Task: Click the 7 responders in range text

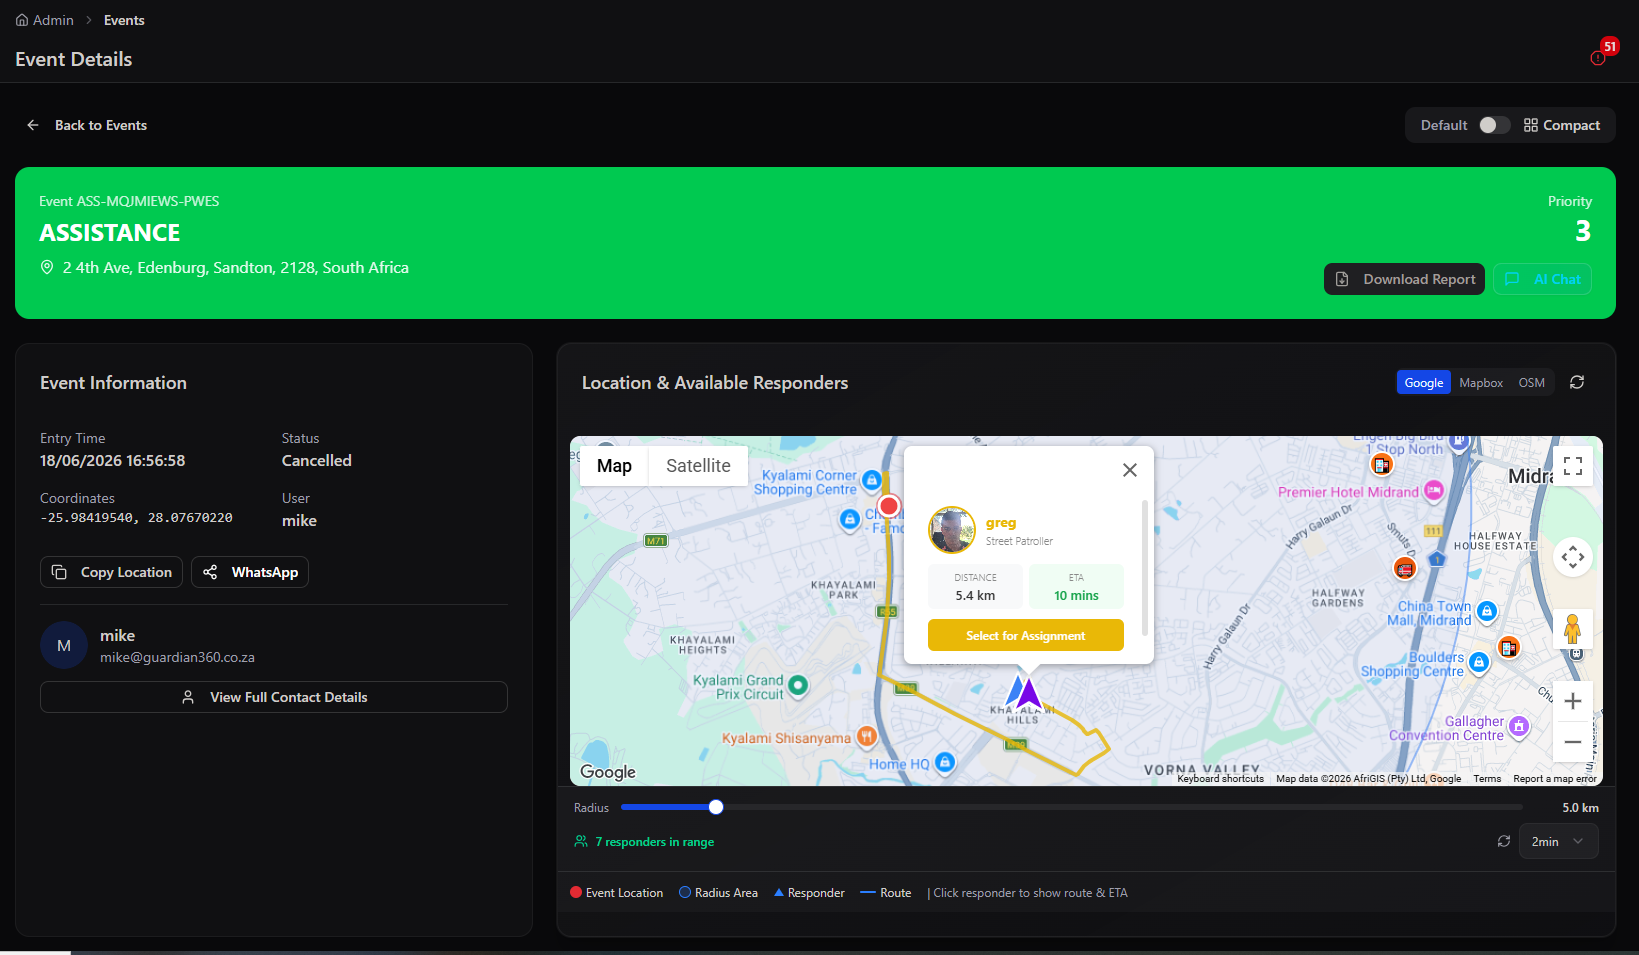Action: click(x=654, y=842)
